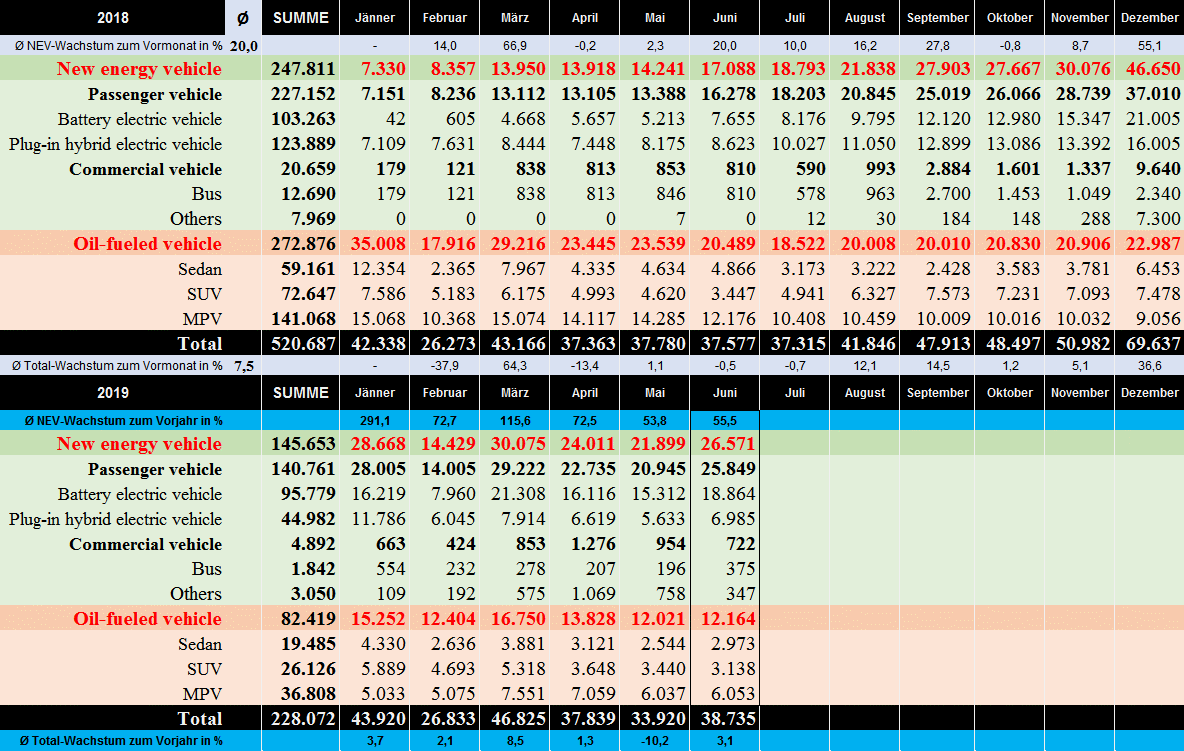Select the 2018 grand total 520.687
The height and width of the screenshot is (751, 1184).
pos(303,343)
